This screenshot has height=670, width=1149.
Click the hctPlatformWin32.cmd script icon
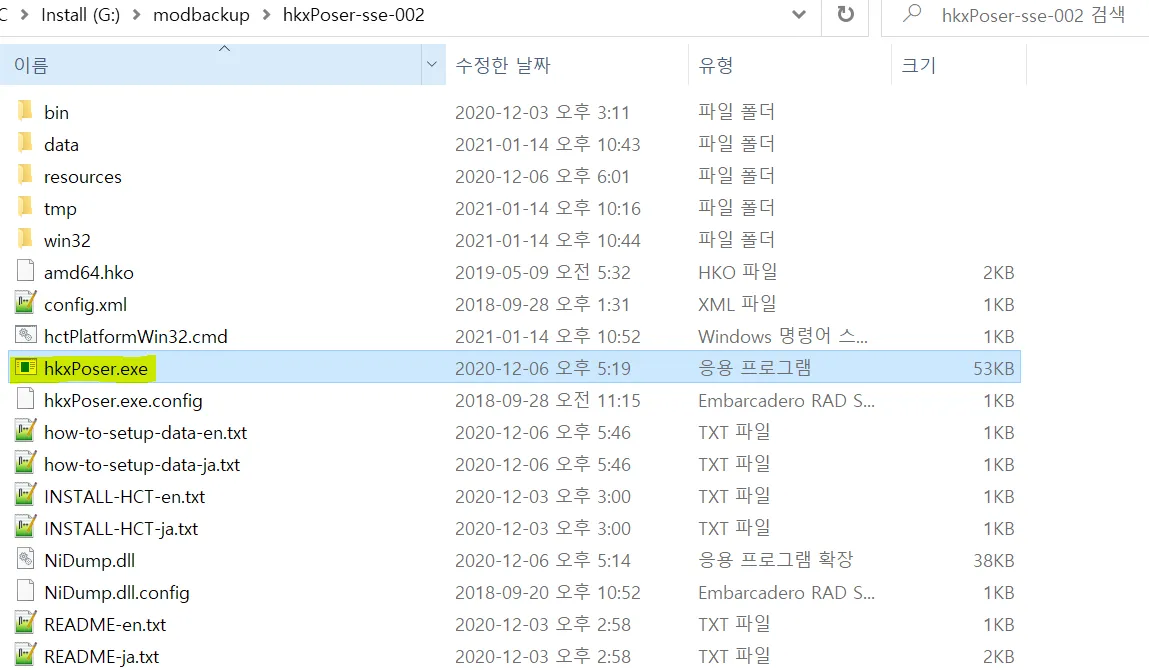pos(26,336)
